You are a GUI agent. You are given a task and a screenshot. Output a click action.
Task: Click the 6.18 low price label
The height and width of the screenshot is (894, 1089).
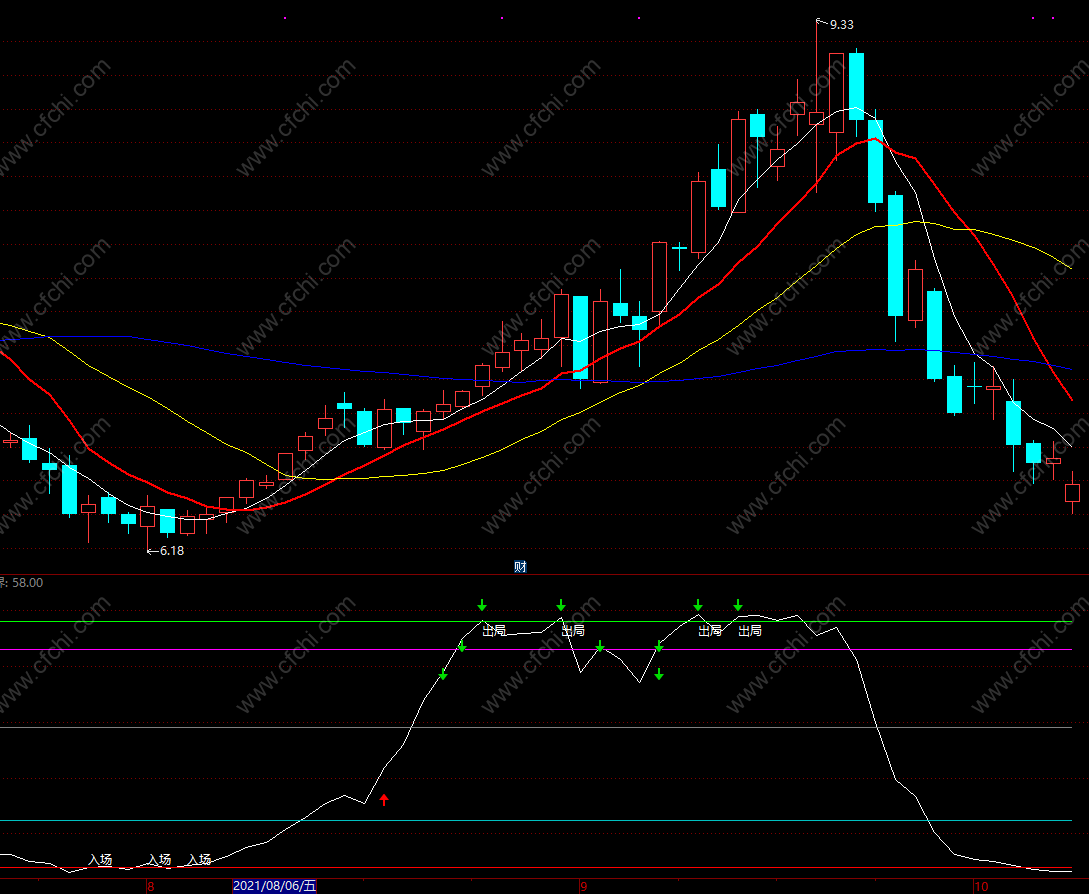(x=172, y=551)
